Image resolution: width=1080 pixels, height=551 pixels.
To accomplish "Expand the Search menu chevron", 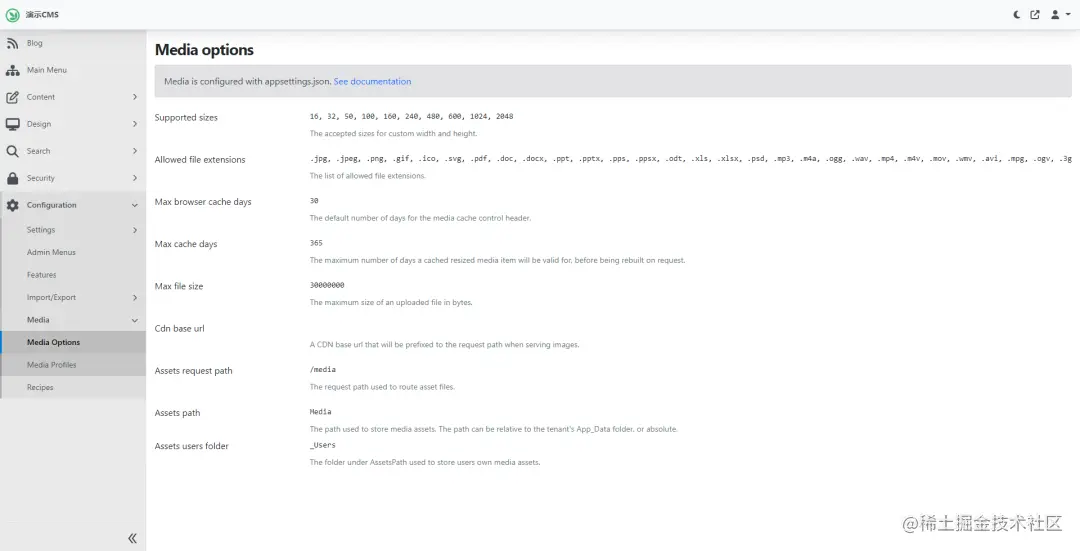I will click(135, 151).
